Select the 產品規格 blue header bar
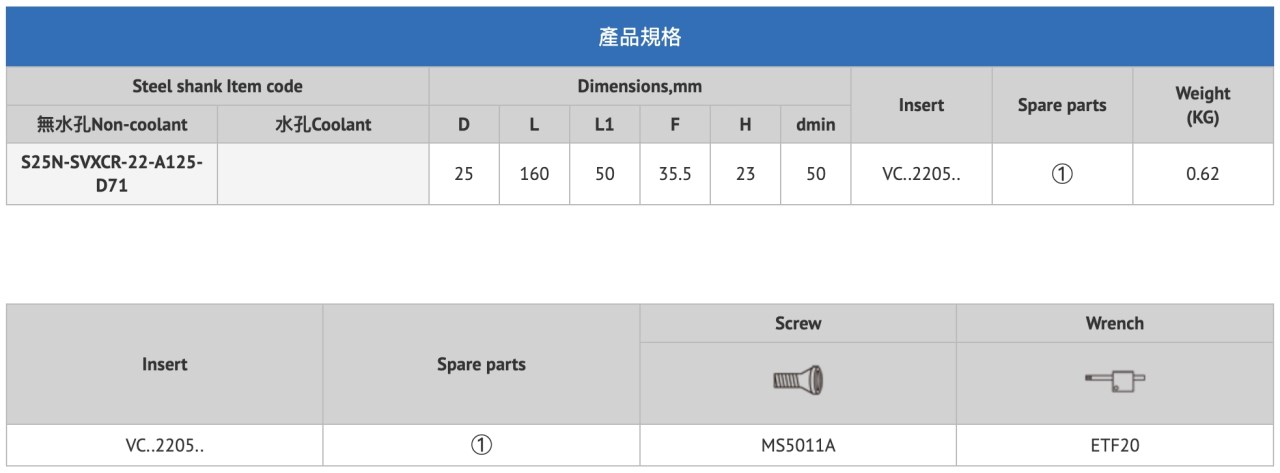 click(640, 37)
